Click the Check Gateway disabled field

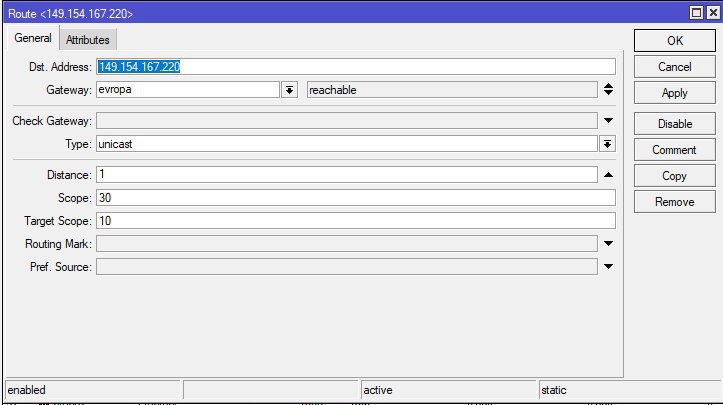point(347,121)
